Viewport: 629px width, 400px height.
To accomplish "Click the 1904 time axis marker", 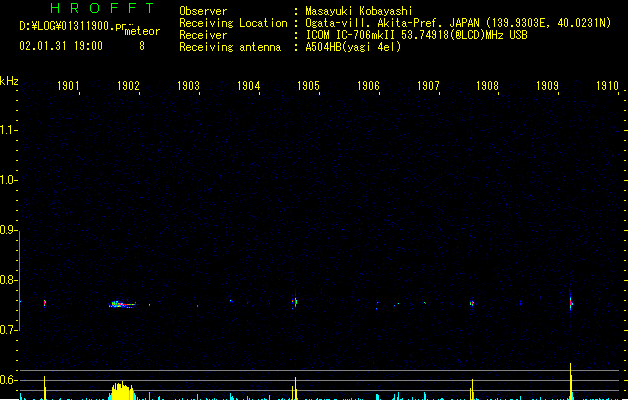I will click(x=248, y=85).
